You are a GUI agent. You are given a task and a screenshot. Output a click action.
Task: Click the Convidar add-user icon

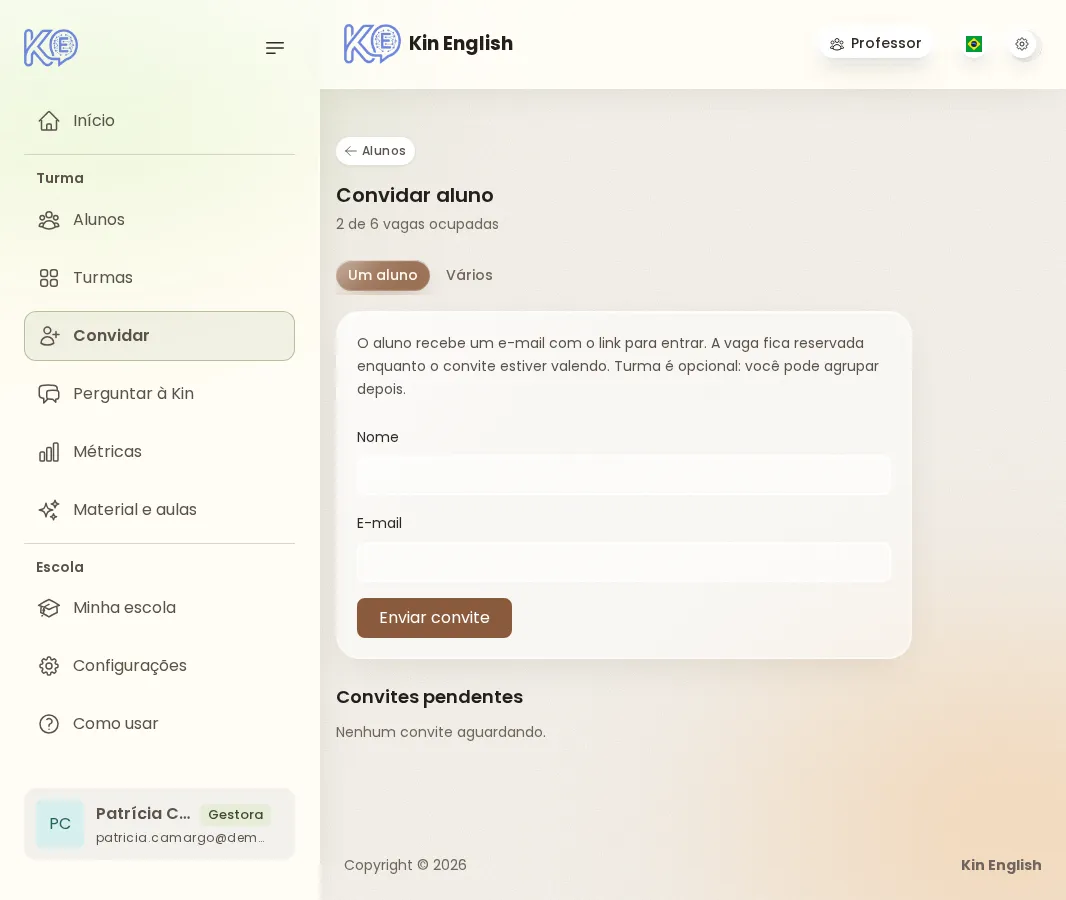click(x=49, y=336)
